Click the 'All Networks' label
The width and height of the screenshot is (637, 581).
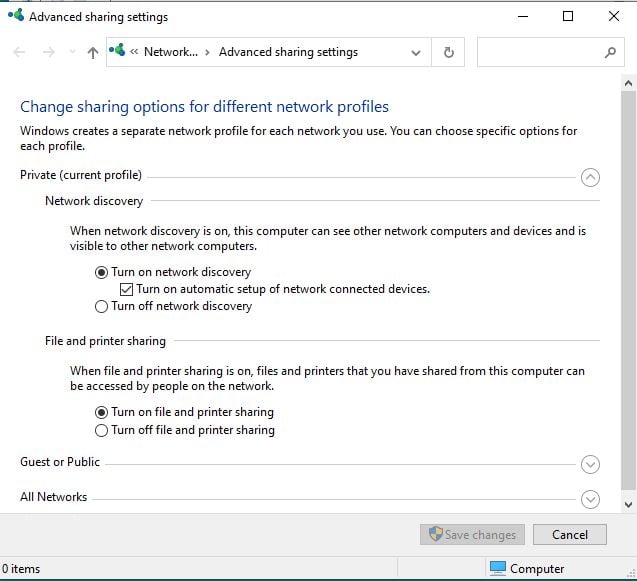click(54, 497)
